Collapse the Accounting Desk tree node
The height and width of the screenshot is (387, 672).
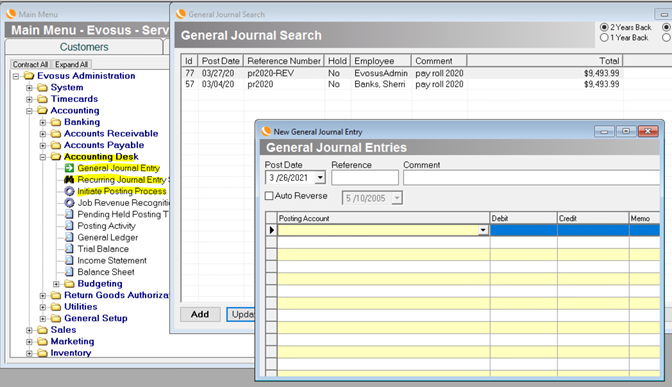point(43,157)
